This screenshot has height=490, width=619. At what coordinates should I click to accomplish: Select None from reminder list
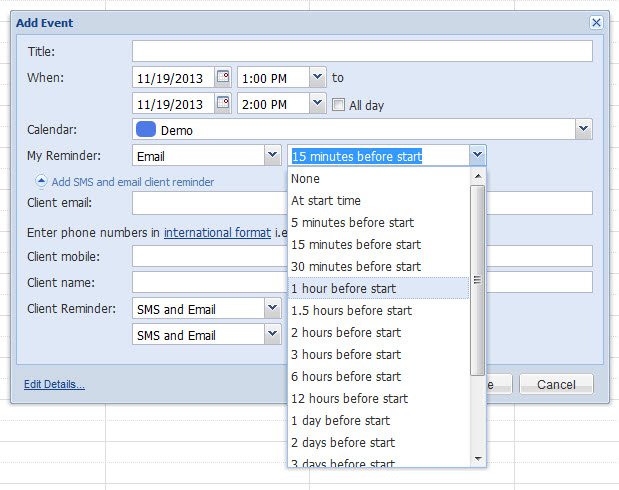pos(378,178)
